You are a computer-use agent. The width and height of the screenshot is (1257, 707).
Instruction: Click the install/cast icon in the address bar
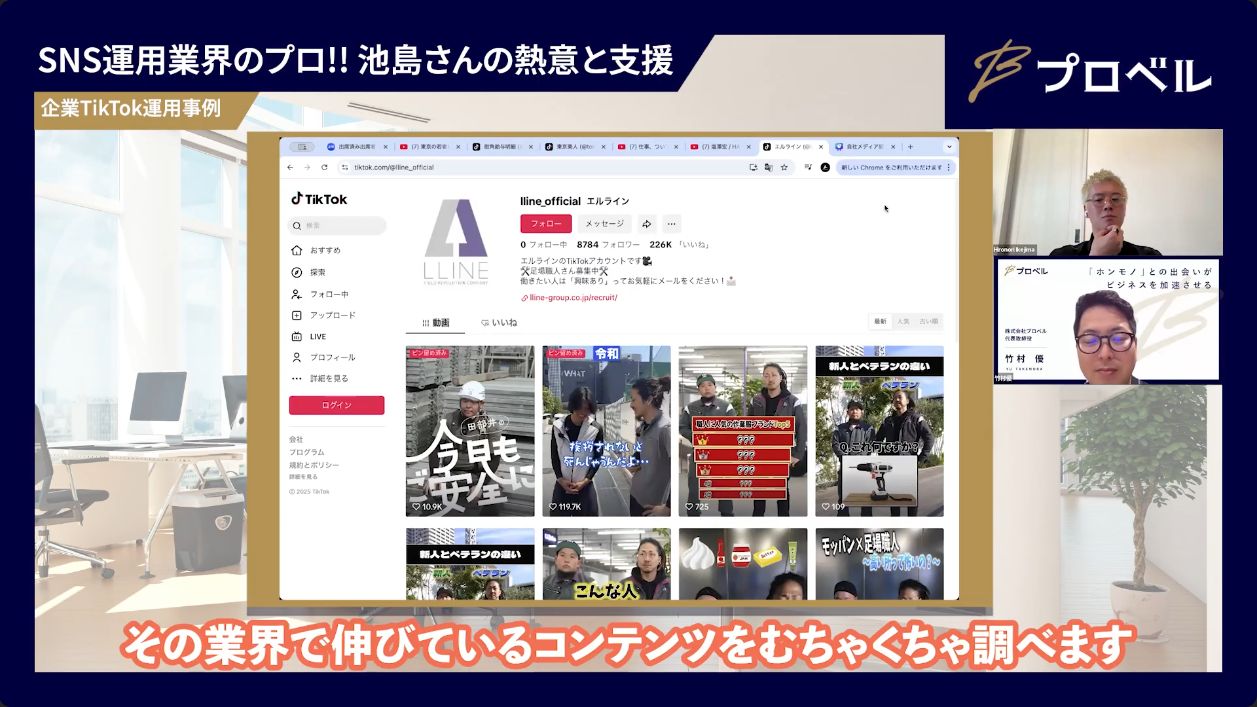pyautogui.click(x=752, y=167)
